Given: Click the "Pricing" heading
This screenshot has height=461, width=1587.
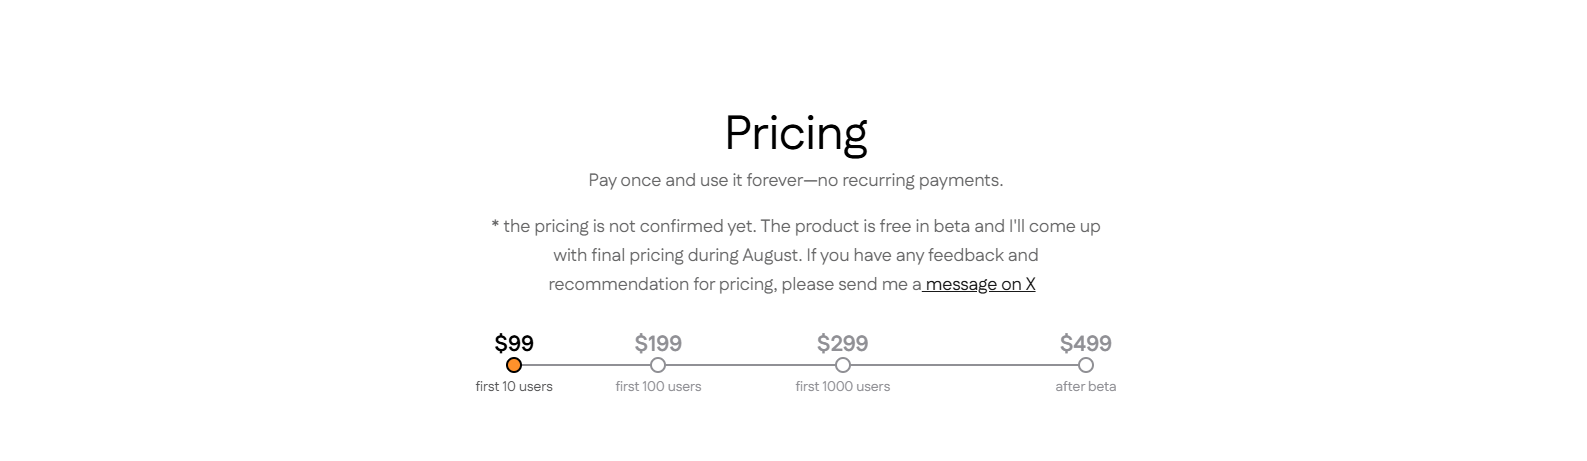Looking at the screenshot, I should pyautogui.click(x=796, y=133).
